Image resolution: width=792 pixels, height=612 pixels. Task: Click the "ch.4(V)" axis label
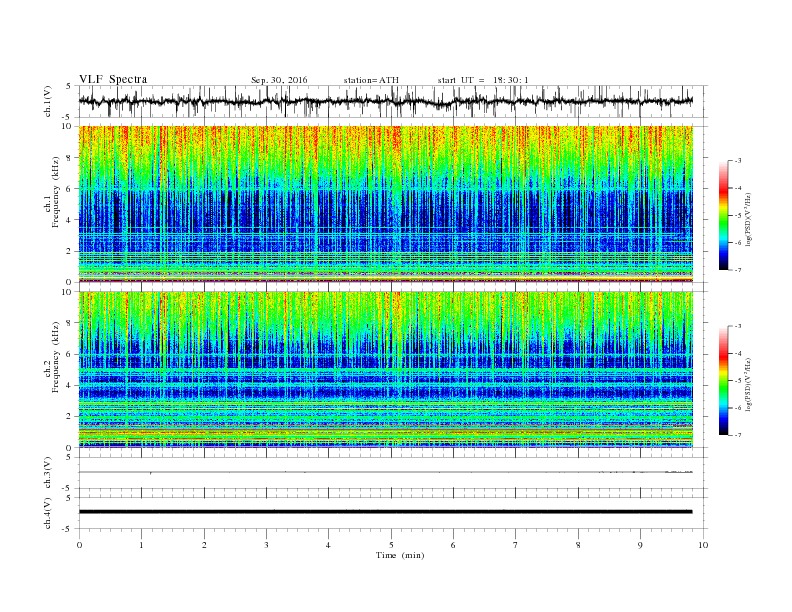(x=48, y=513)
